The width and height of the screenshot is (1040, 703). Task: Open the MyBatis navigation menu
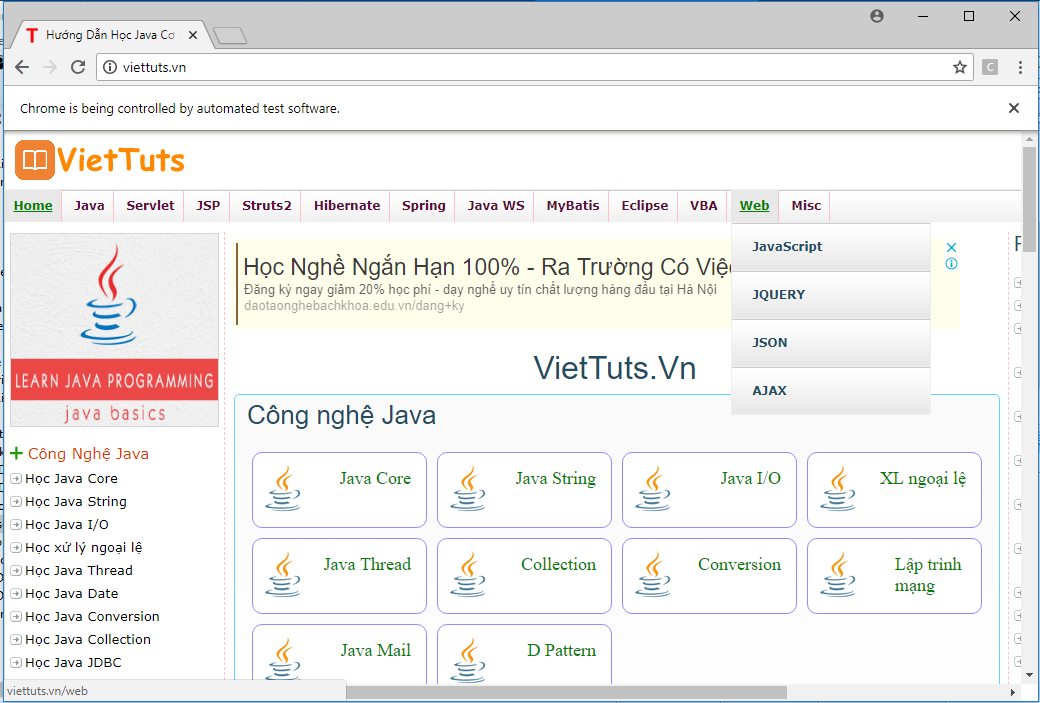[572, 206]
